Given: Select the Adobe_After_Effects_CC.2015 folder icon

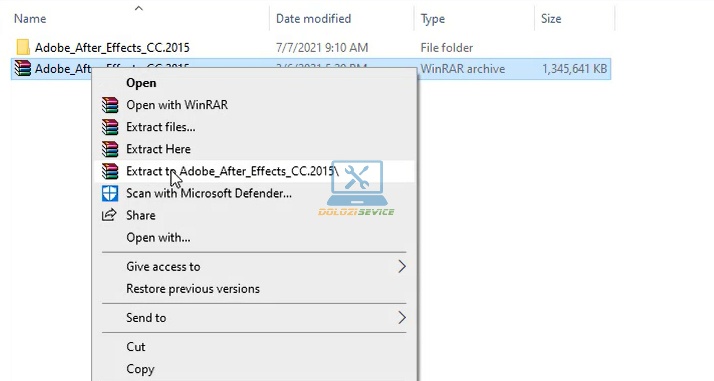Looking at the screenshot, I should point(23,47).
